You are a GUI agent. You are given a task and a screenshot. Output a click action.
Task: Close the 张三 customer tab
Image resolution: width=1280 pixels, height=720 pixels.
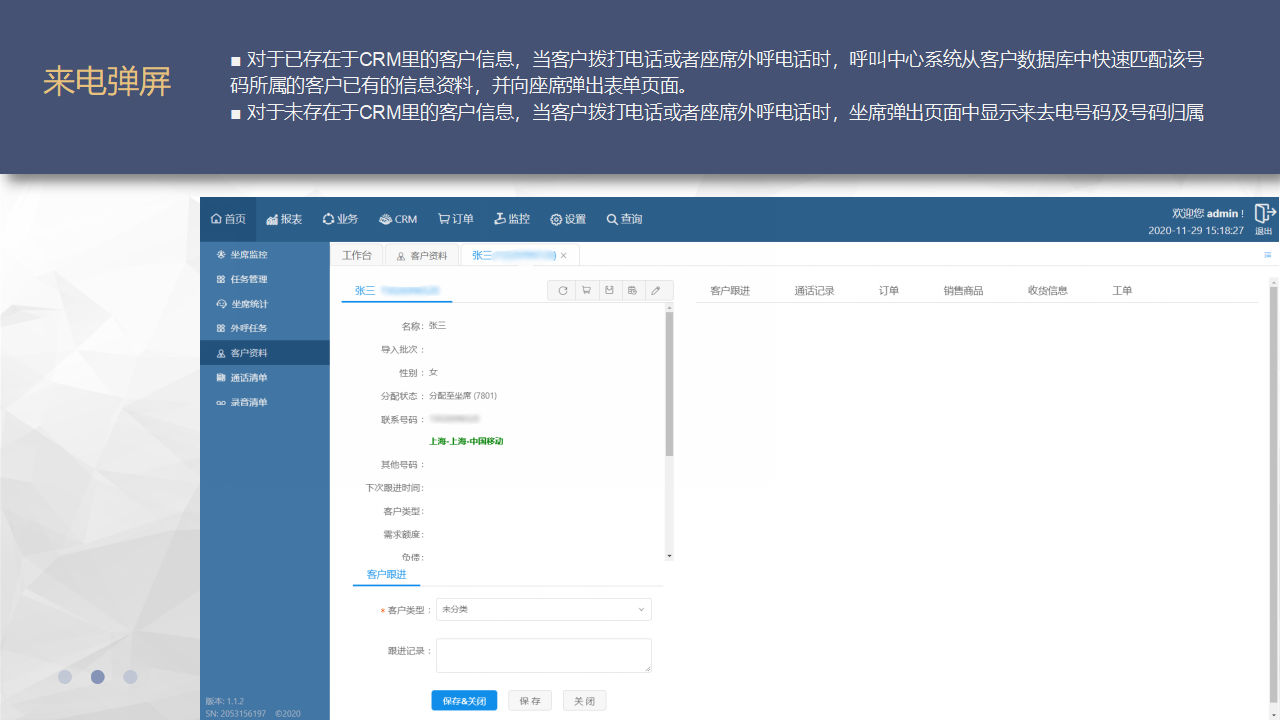click(x=564, y=256)
